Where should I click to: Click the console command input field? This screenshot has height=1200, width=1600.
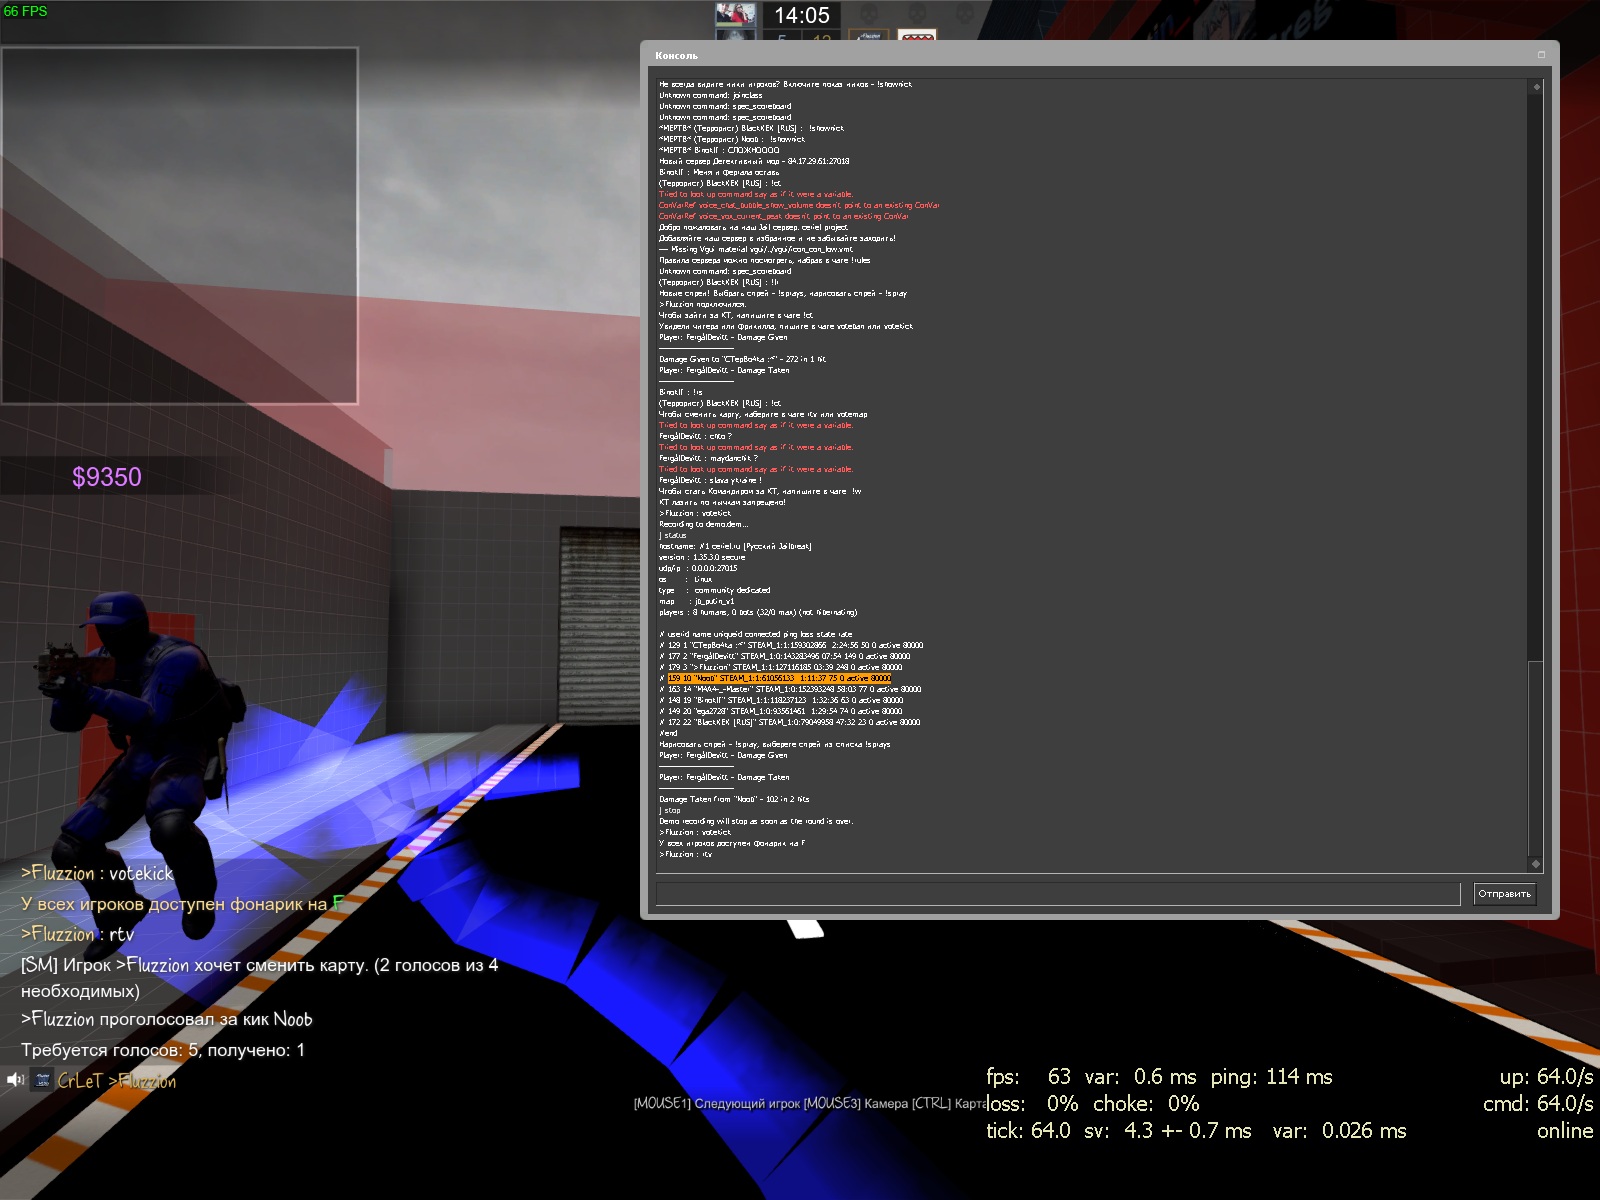point(1057,894)
